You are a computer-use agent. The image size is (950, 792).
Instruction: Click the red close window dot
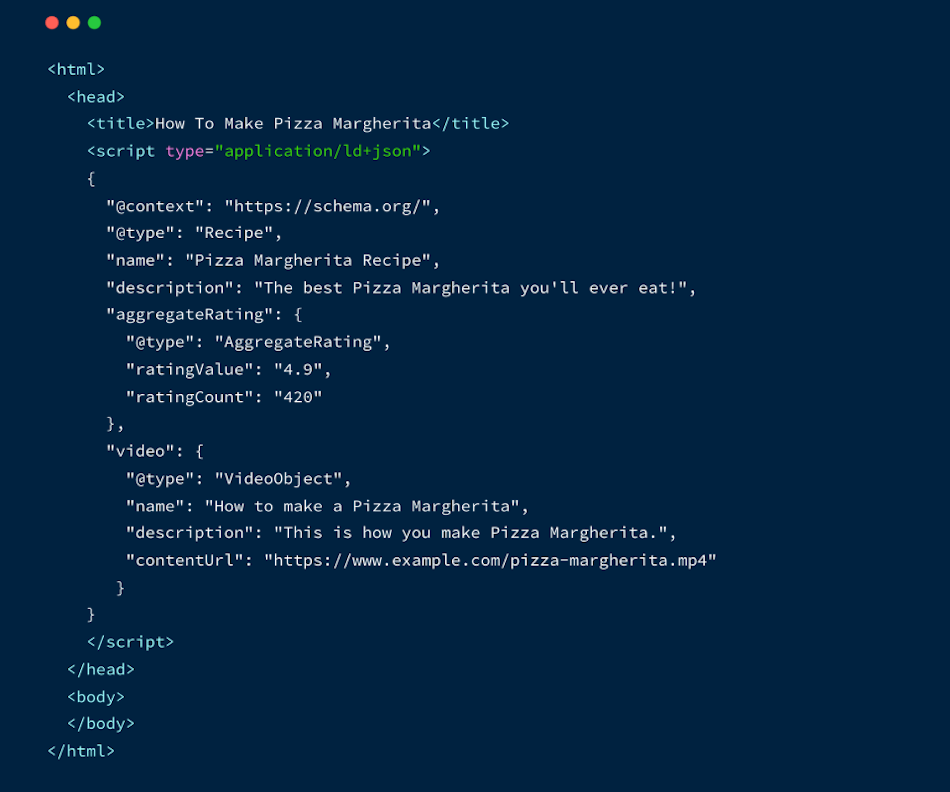(x=52, y=23)
